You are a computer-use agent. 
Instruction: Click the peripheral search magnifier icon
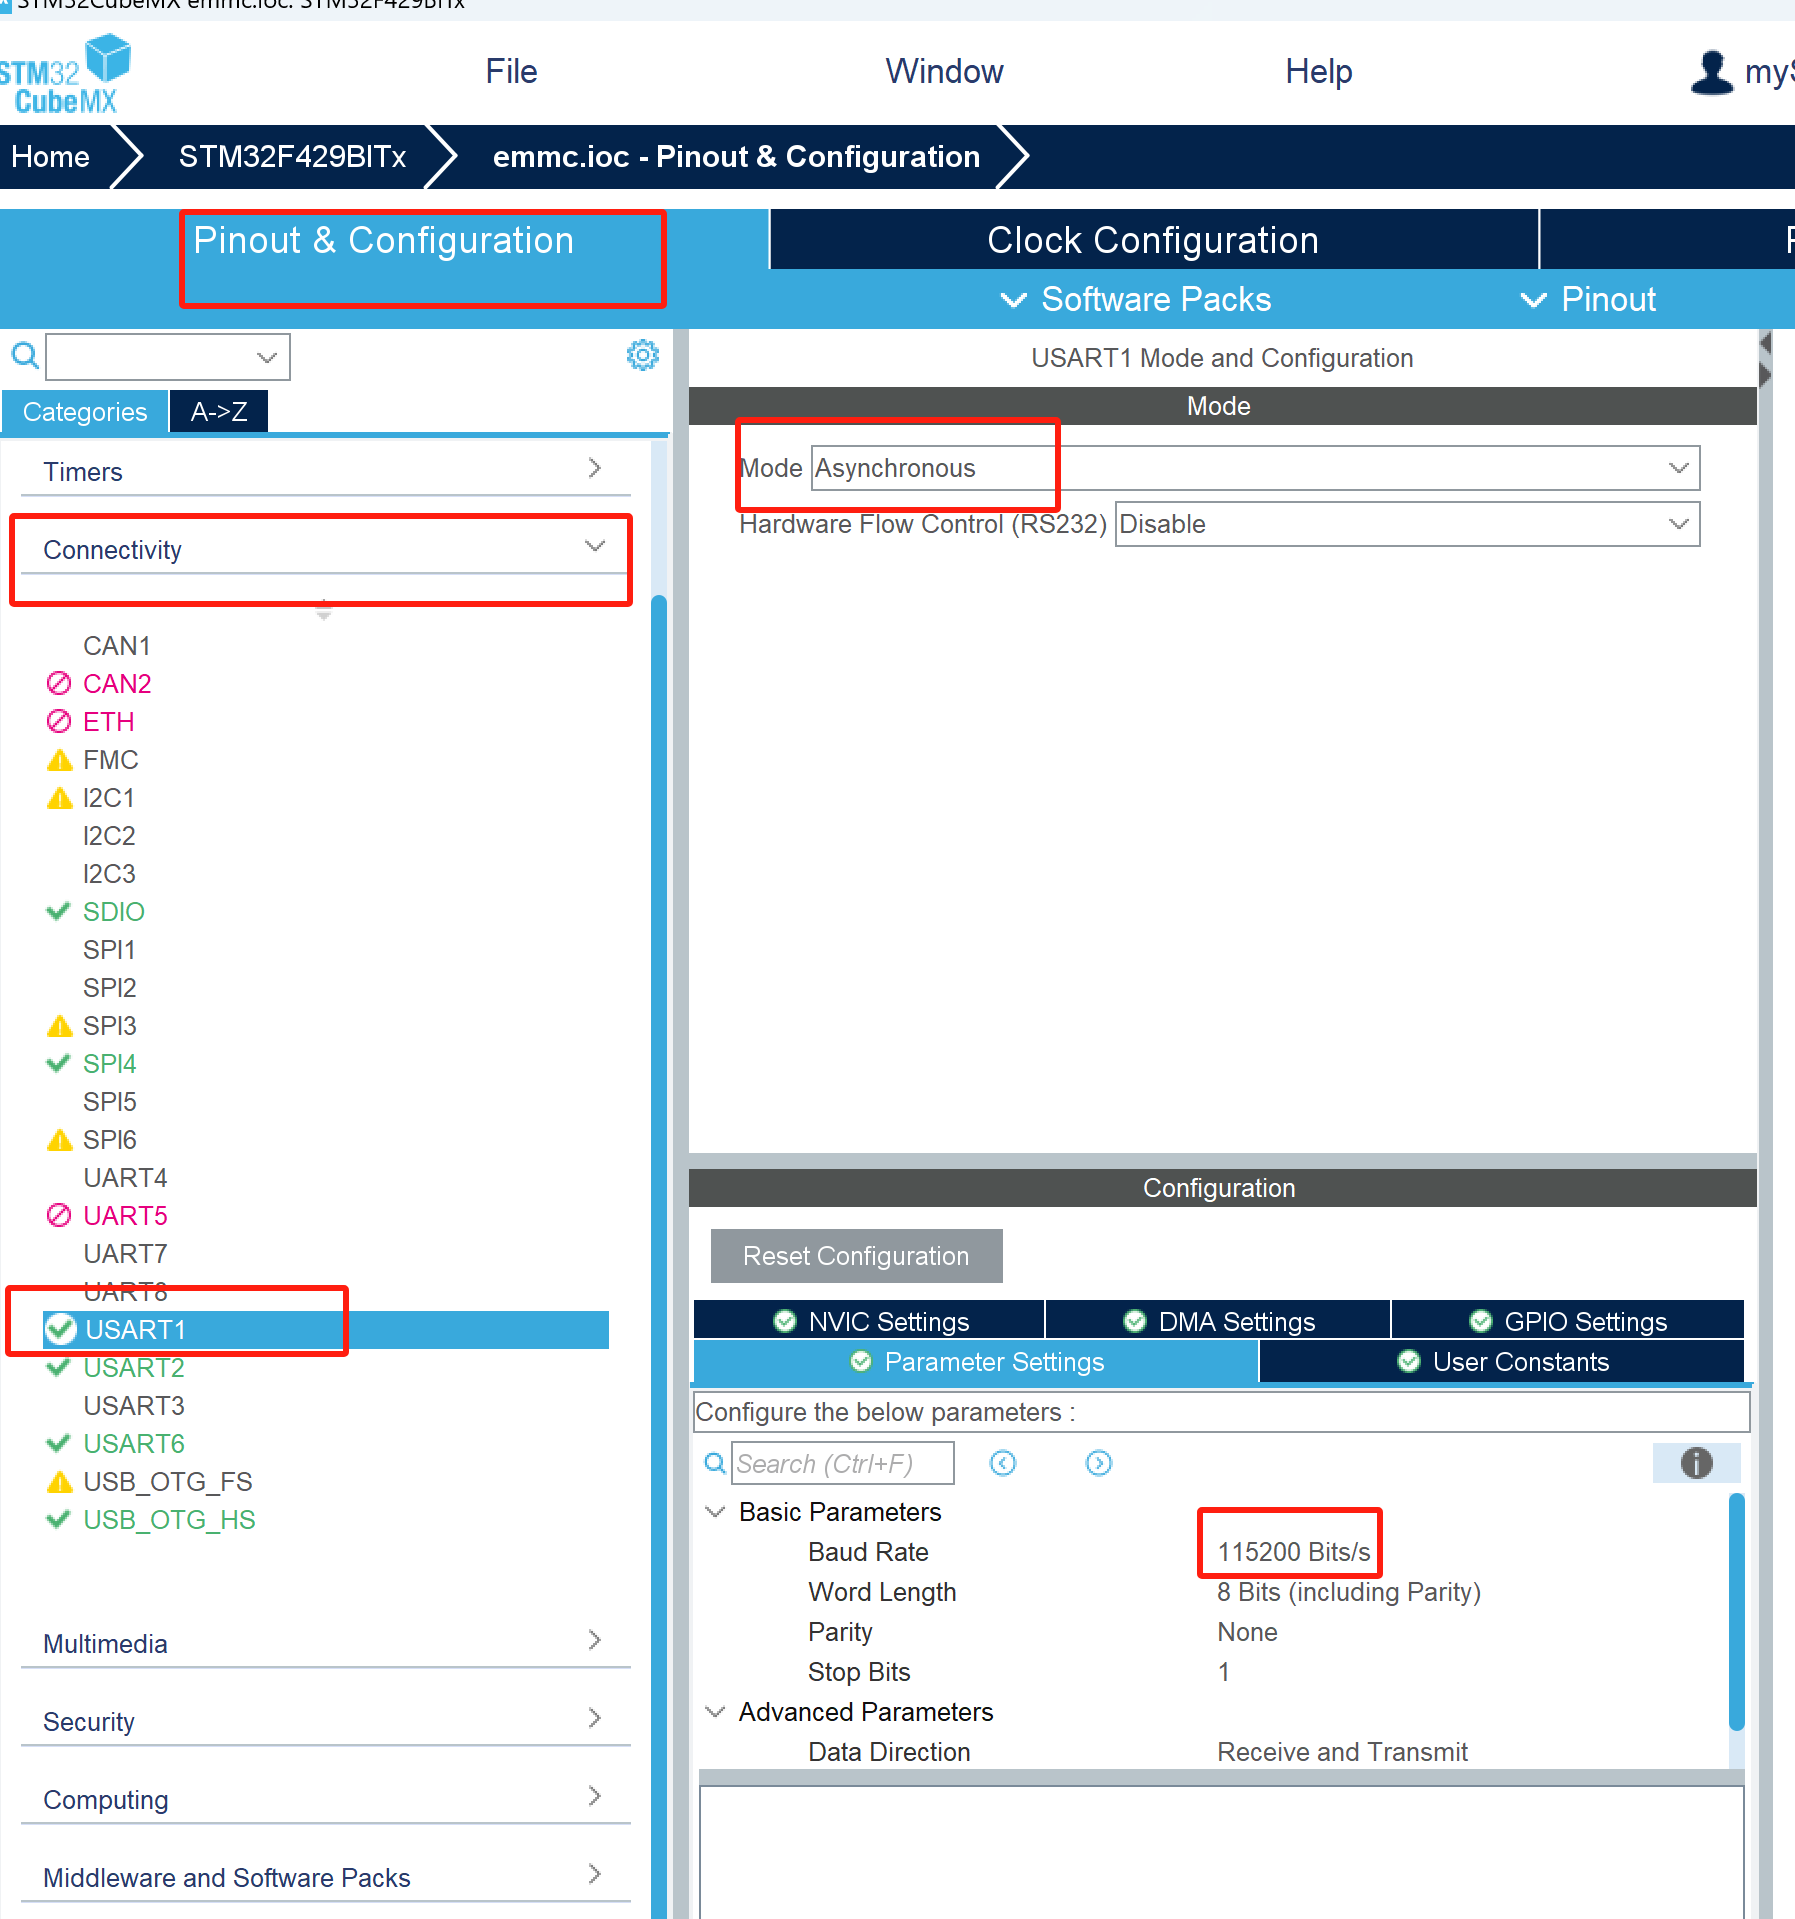24,356
